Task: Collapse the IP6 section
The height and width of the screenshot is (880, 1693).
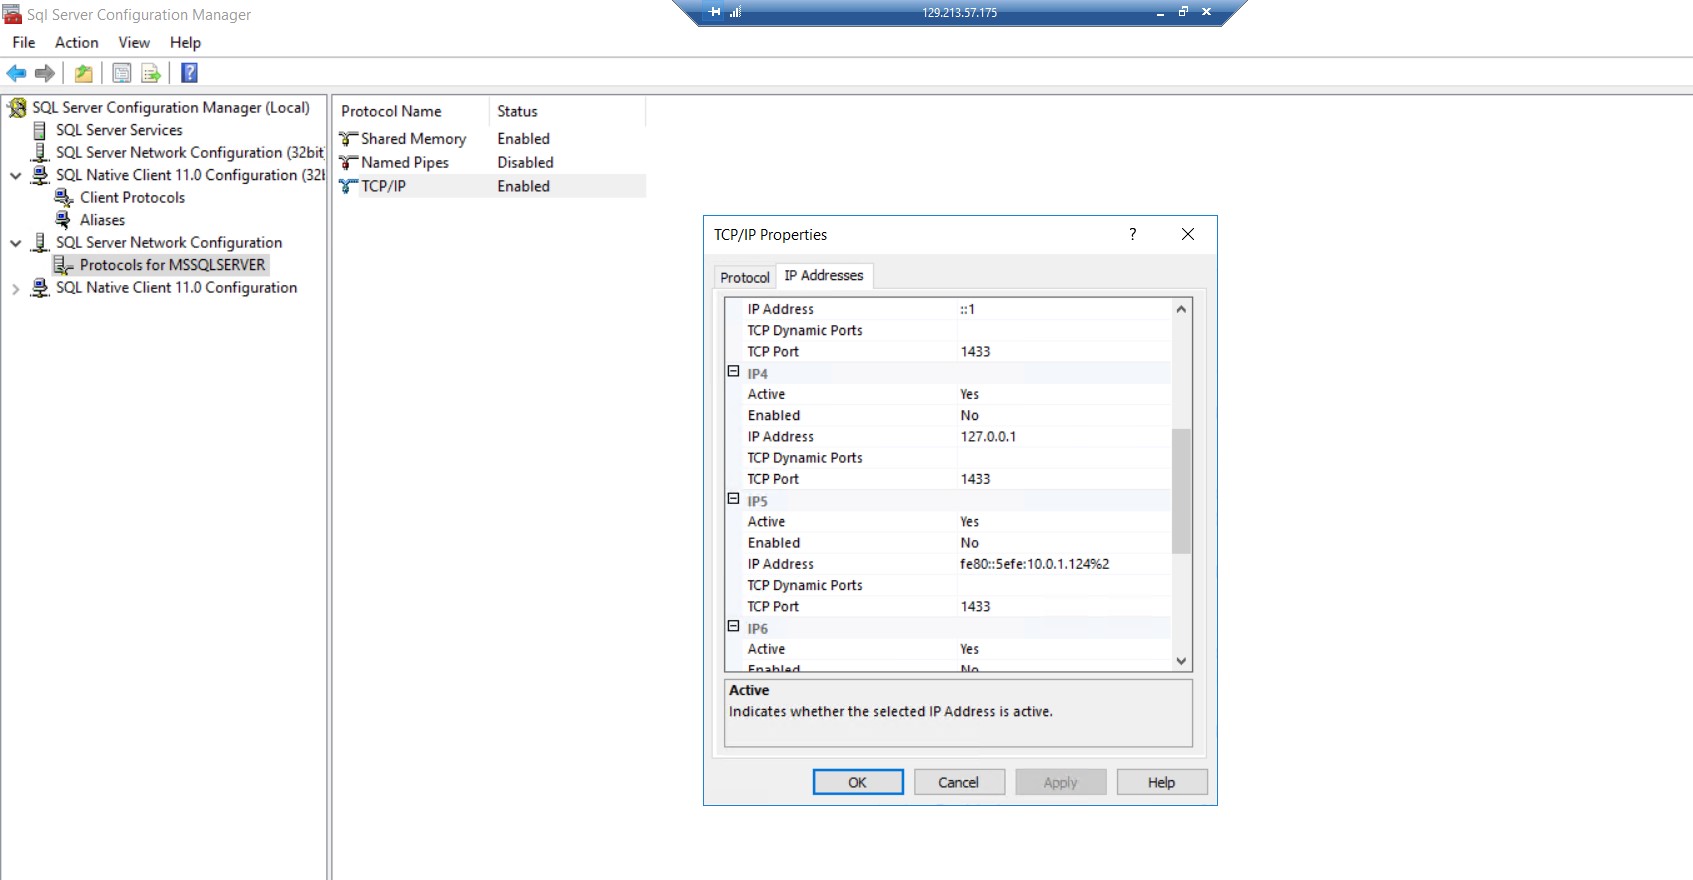Action: coord(733,626)
